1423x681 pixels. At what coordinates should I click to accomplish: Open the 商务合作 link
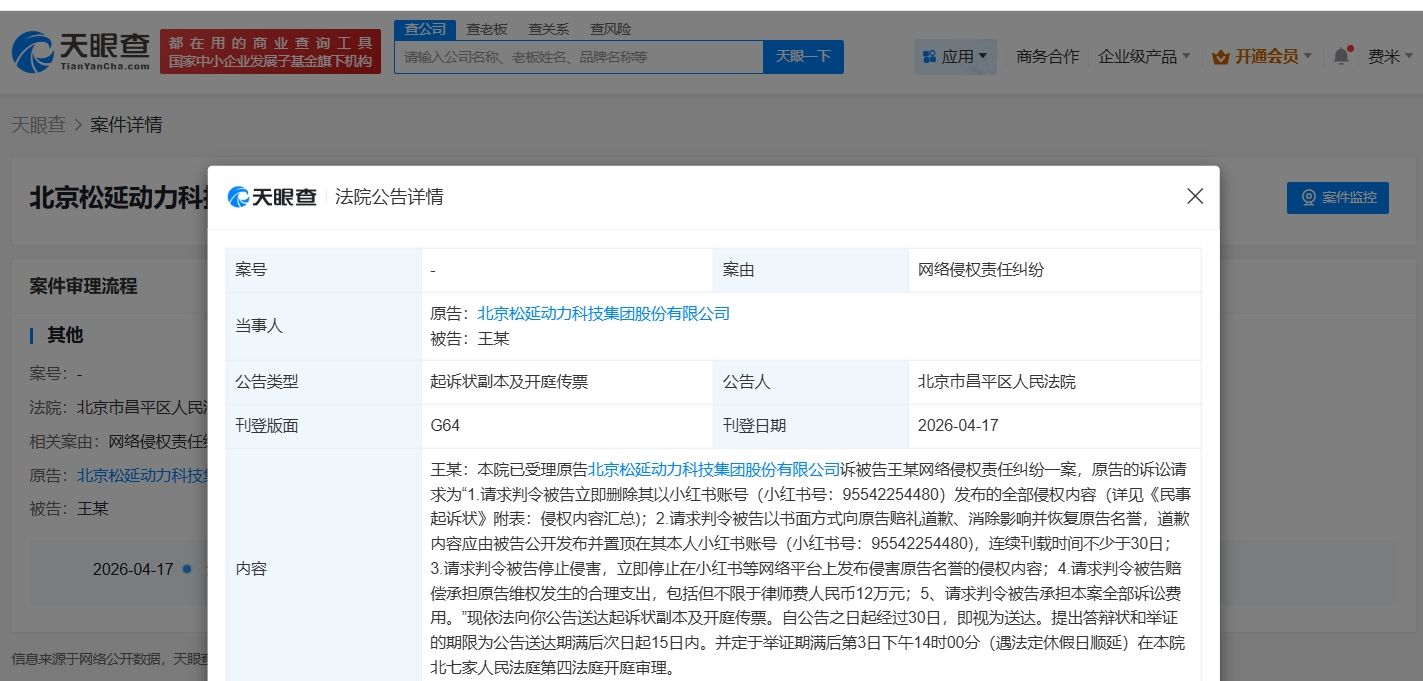point(1047,57)
